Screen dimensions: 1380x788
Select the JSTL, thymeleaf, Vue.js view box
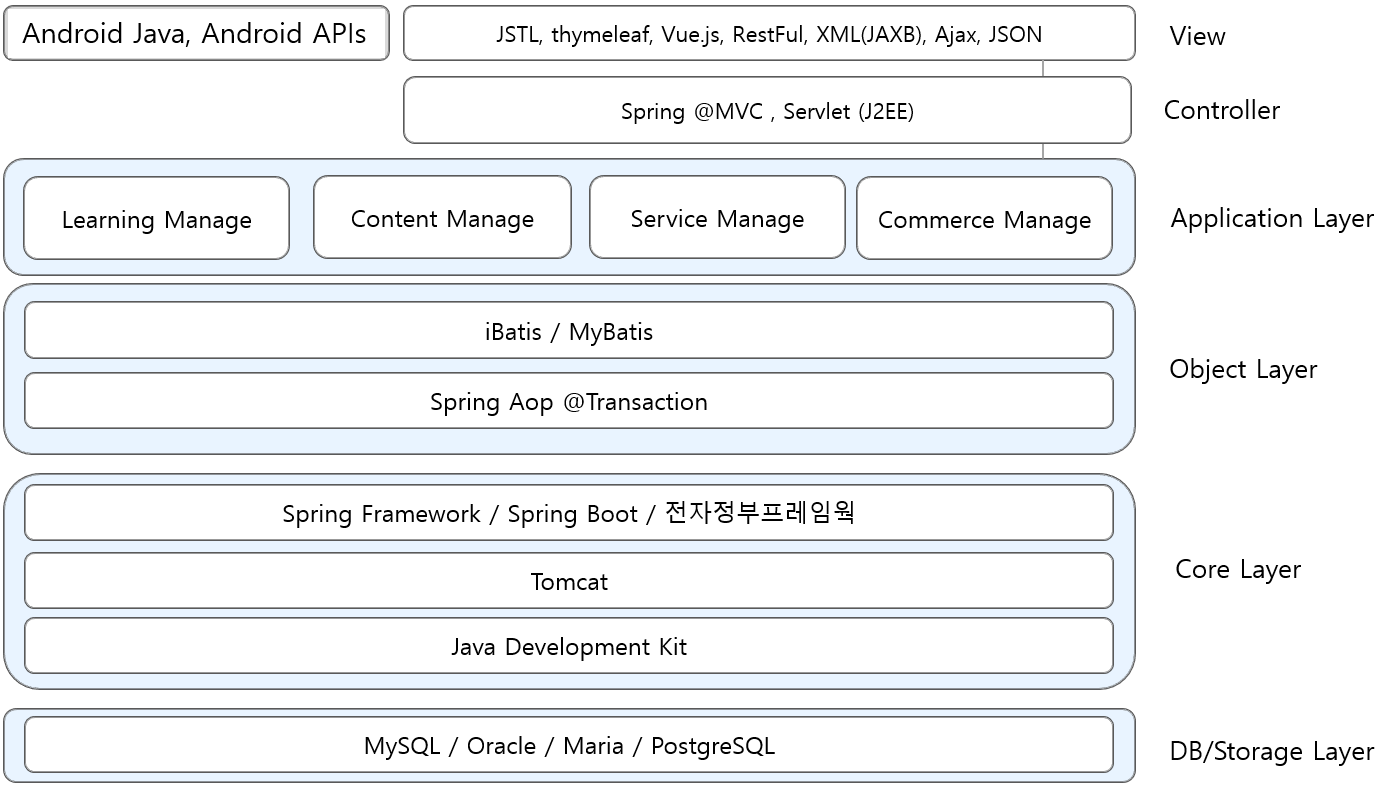[768, 34]
